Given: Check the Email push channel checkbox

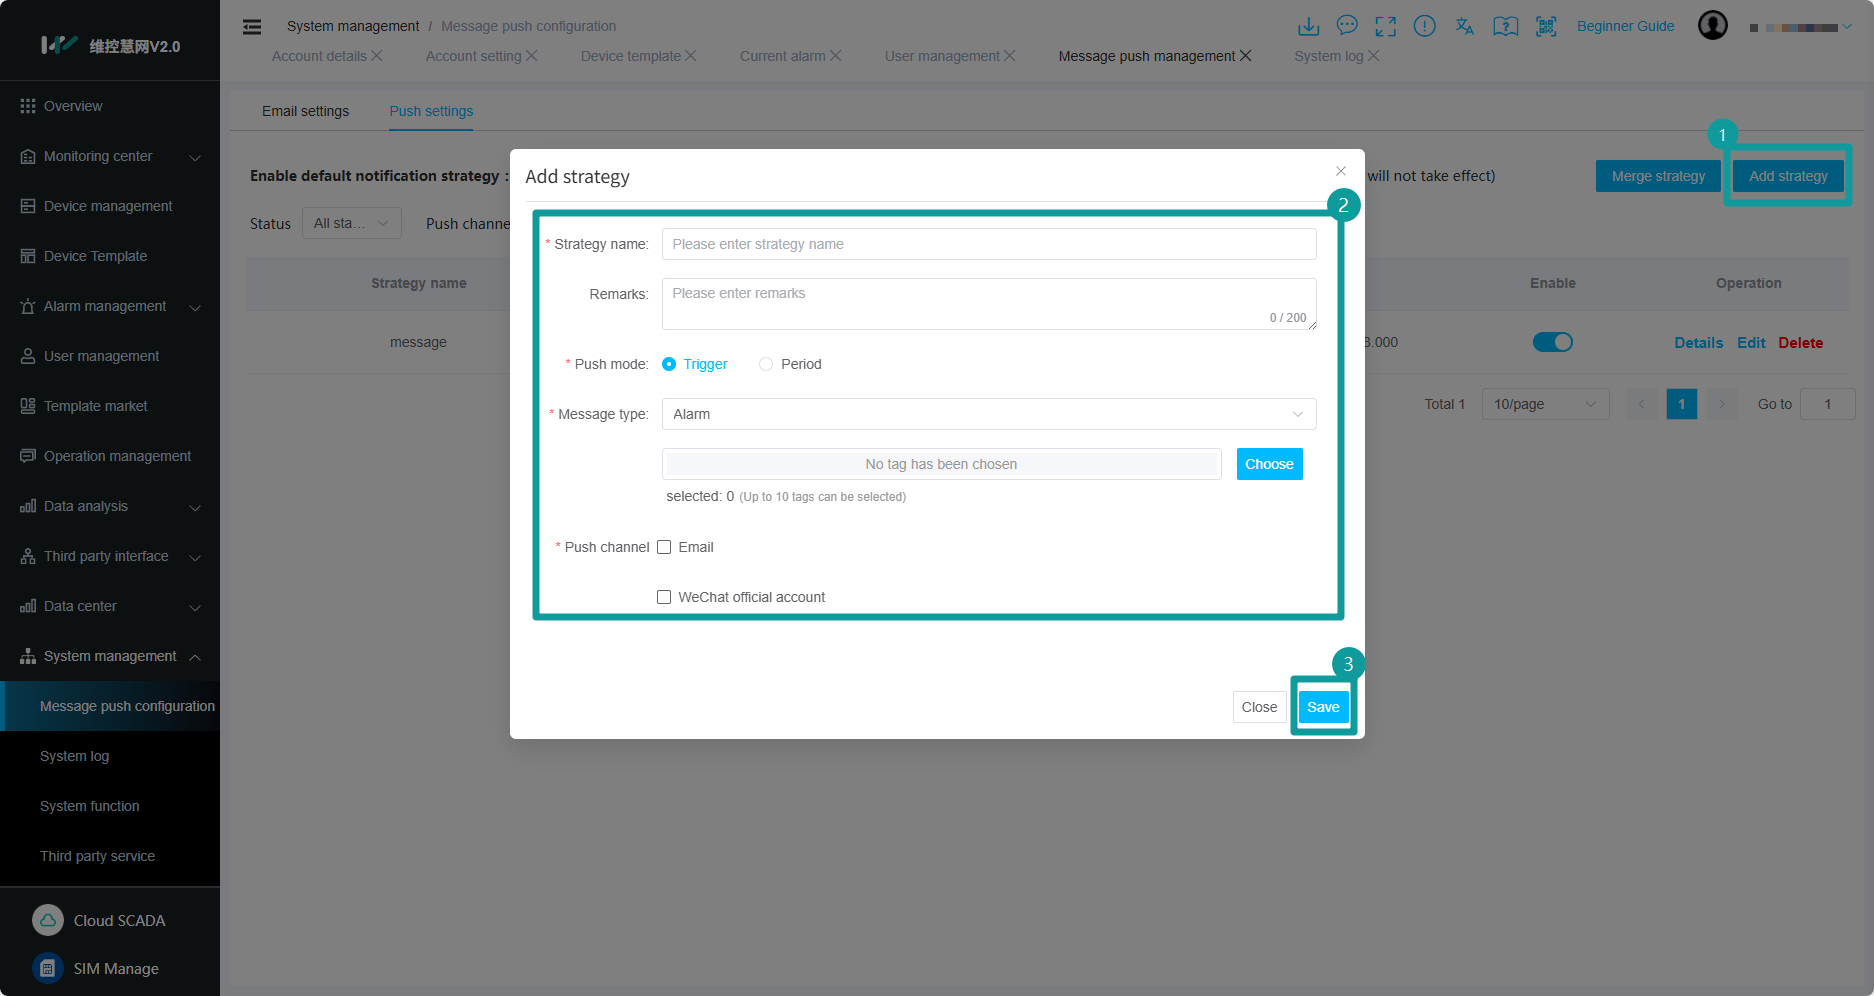Looking at the screenshot, I should click(x=664, y=547).
